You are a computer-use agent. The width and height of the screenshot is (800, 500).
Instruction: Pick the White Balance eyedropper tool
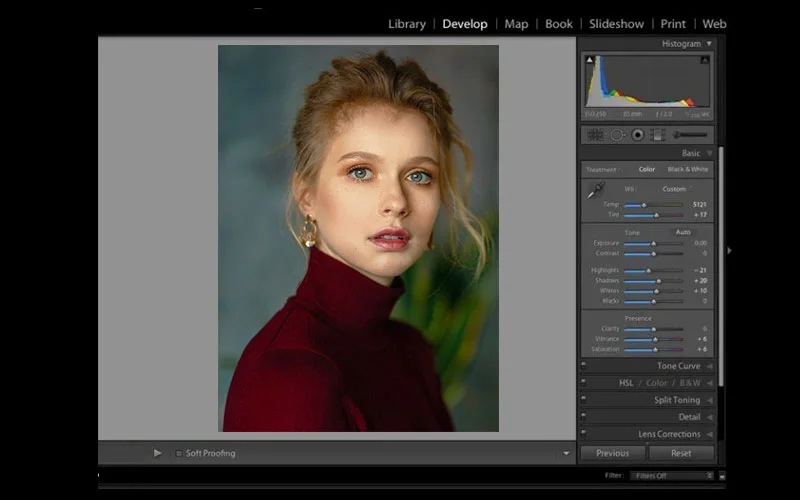pos(596,190)
